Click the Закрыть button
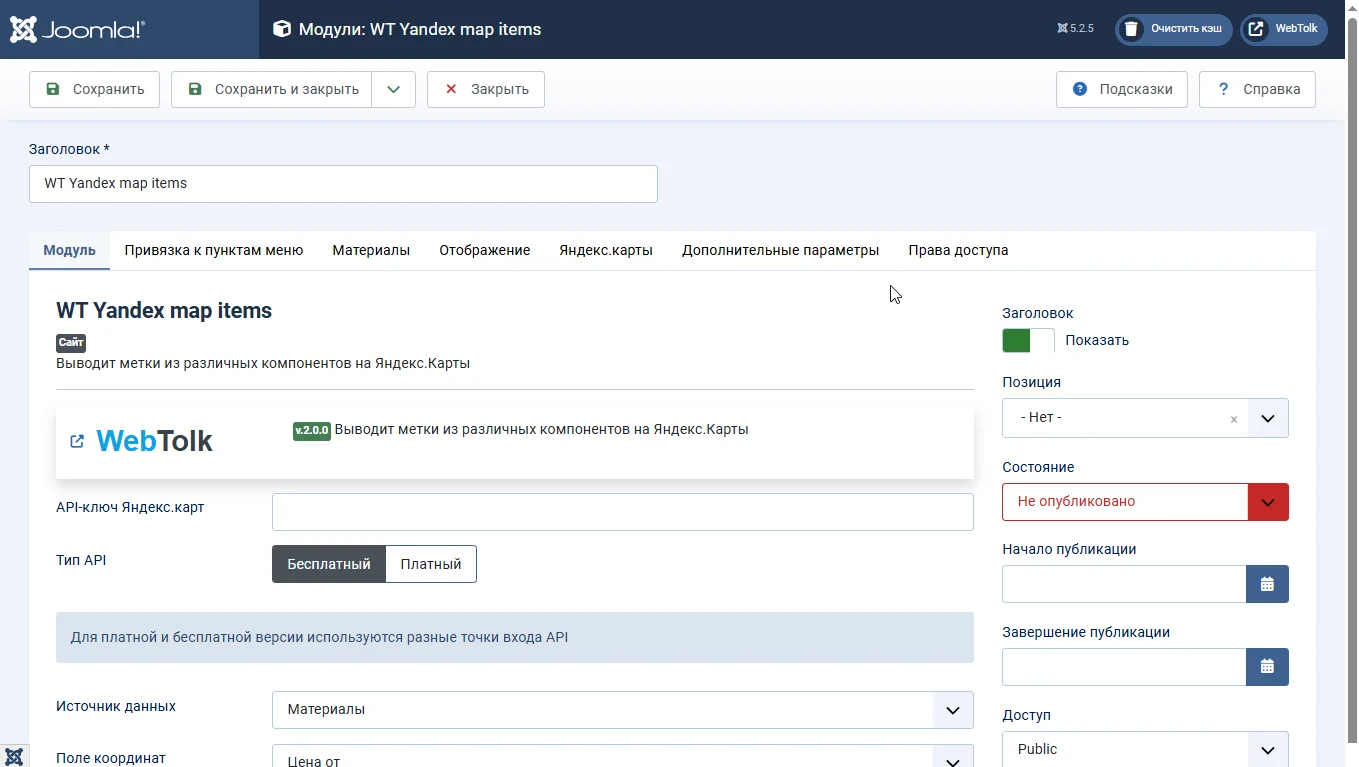Screen dimensions: 1359x767 [x=486, y=89]
